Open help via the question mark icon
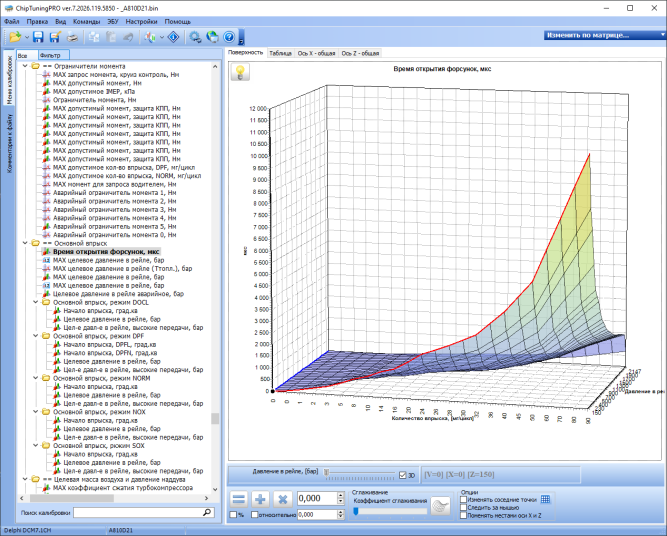The image size is (667, 536). click(x=229, y=37)
